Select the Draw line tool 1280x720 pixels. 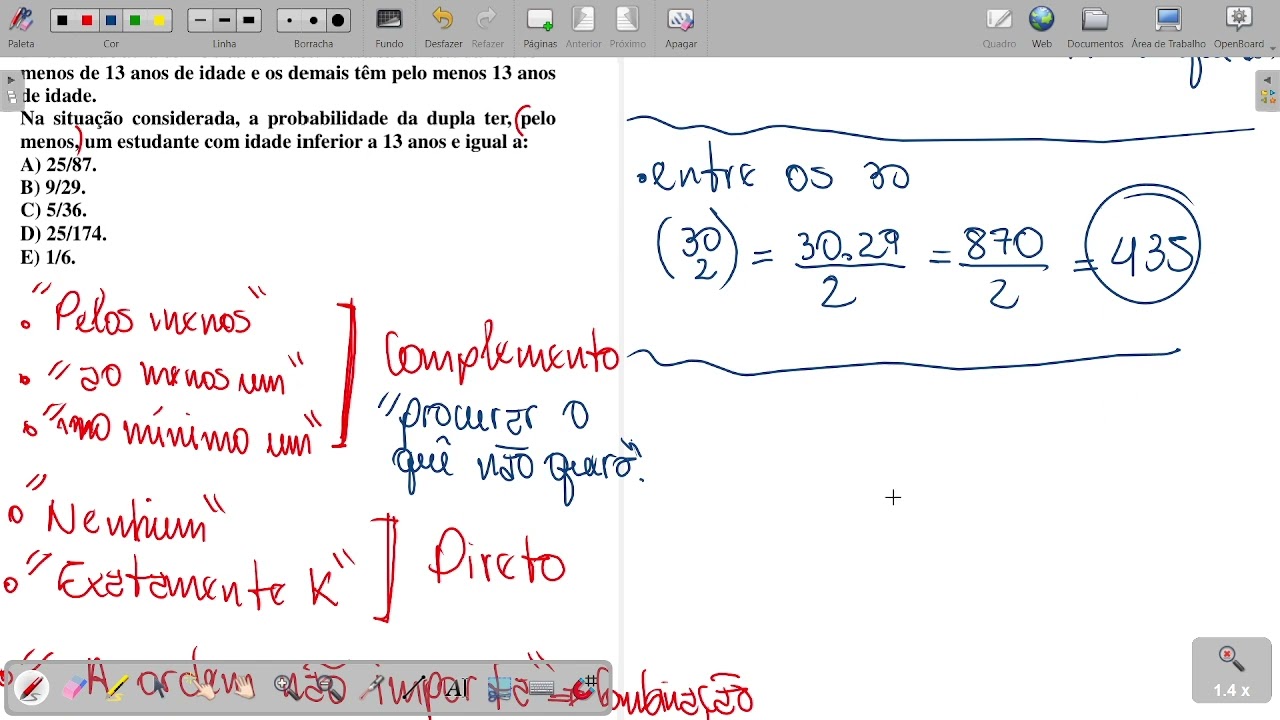tap(414, 687)
